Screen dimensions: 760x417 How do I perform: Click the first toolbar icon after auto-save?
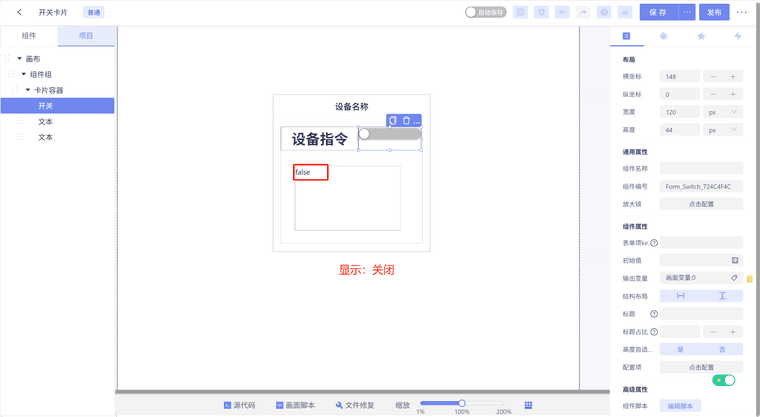pos(521,12)
